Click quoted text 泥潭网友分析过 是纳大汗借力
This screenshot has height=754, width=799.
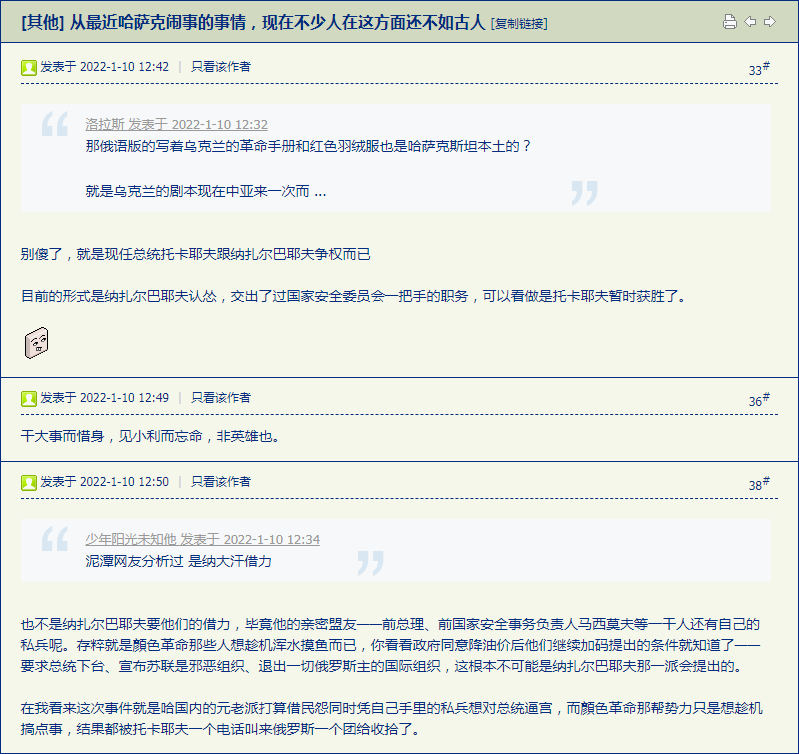pyautogui.click(x=178, y=561)
